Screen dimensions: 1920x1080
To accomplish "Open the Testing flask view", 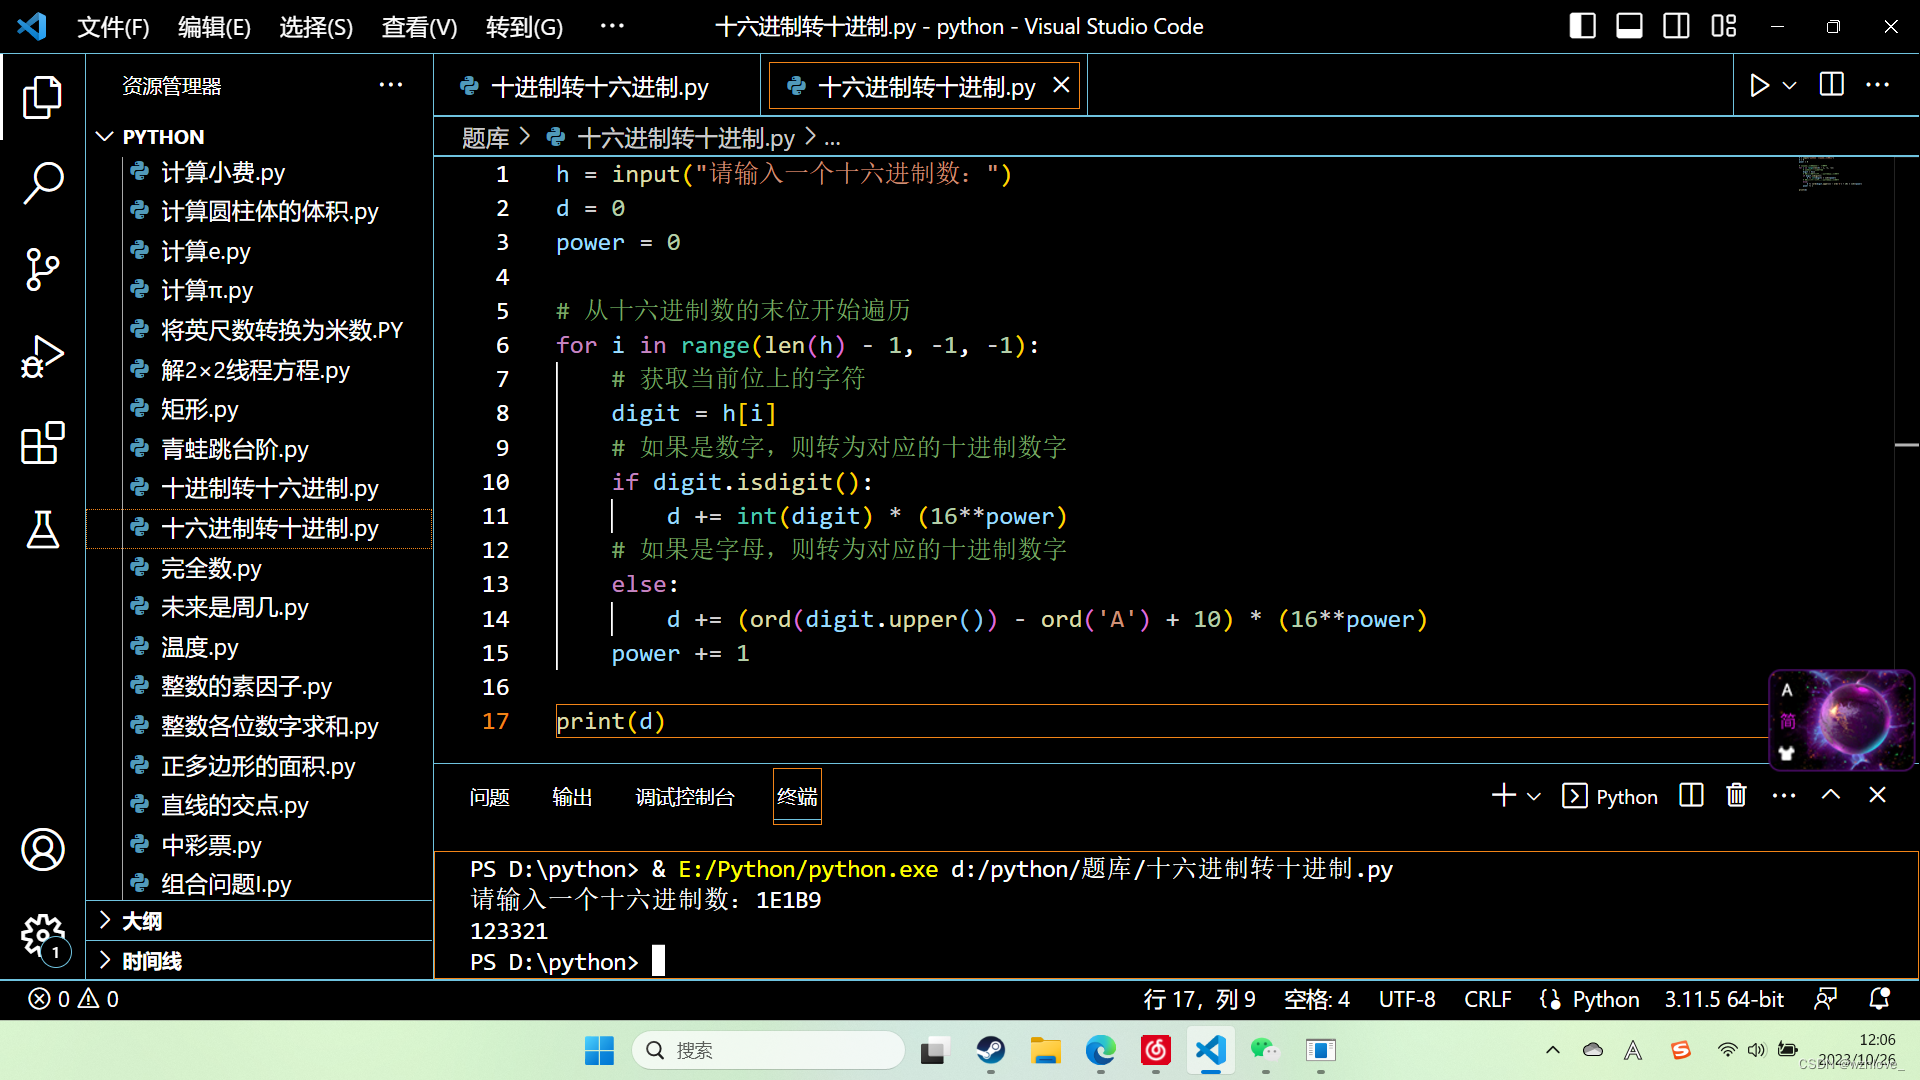I will point(42,529).
